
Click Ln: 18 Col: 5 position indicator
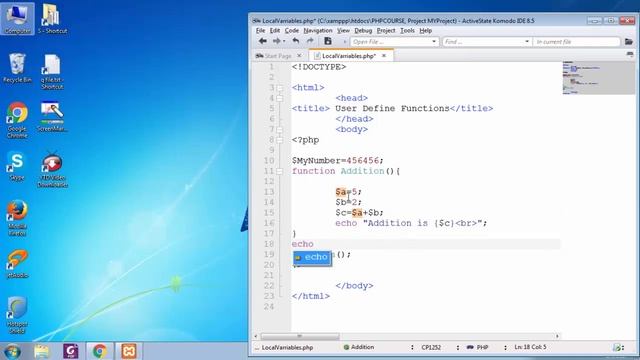point(530,347)
